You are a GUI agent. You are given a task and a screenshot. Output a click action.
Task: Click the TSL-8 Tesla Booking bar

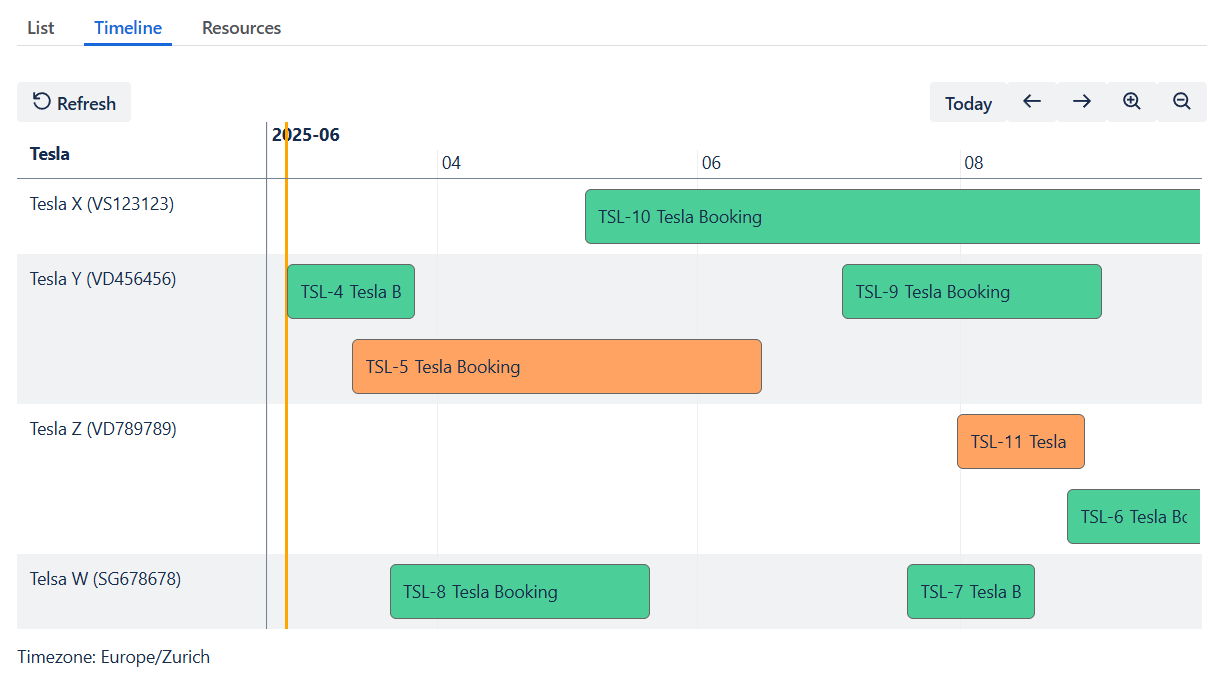click(519, 591)
